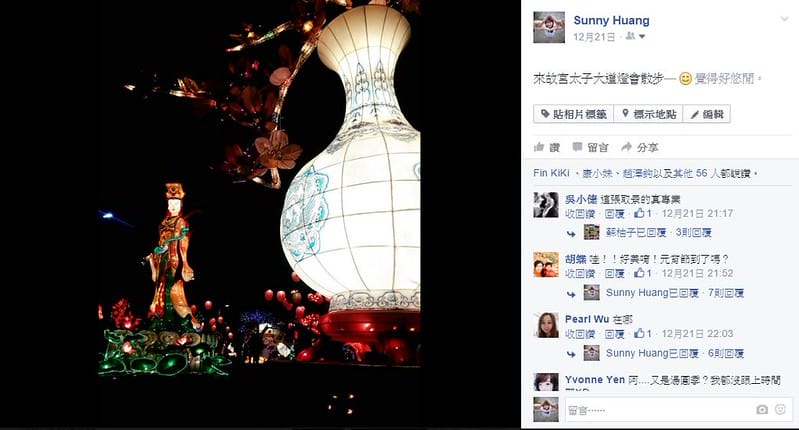Expand the 3則回覆 replies under 吳小倩's comment
Screen dimensions: 799x430
pos(693,233)
